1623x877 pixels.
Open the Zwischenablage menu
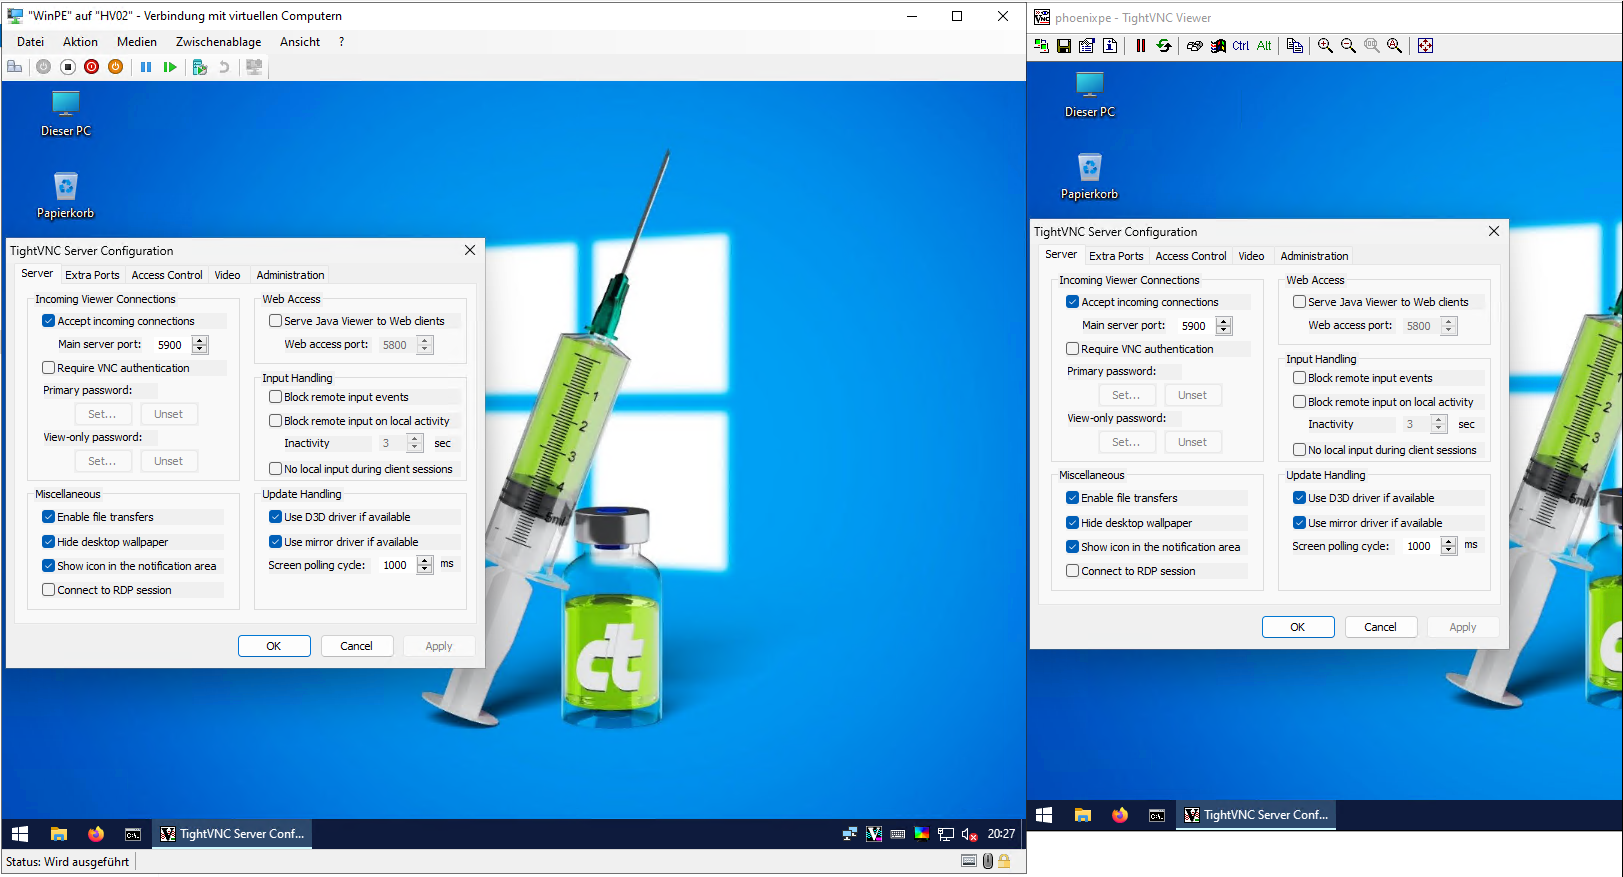[218, 42]
